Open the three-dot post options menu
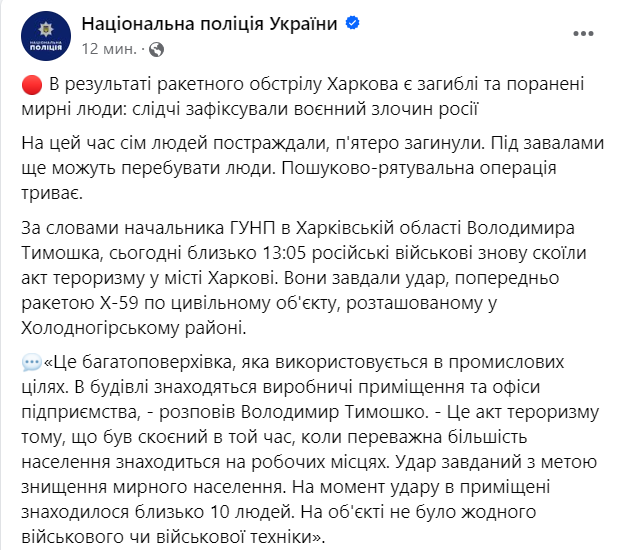 coord(583,34)
